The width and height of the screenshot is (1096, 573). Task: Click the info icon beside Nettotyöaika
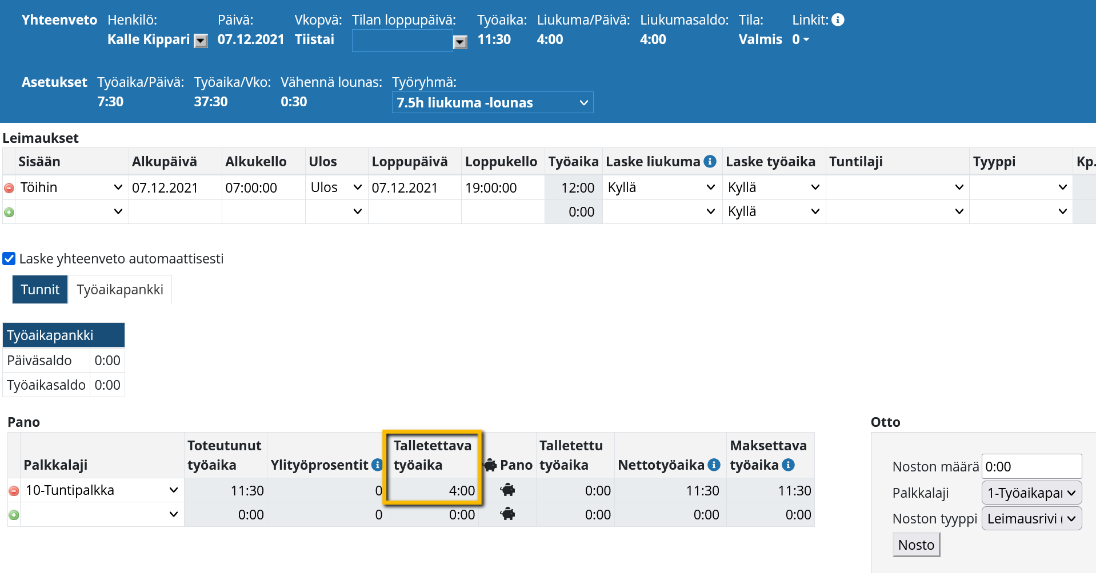(713, 465)
